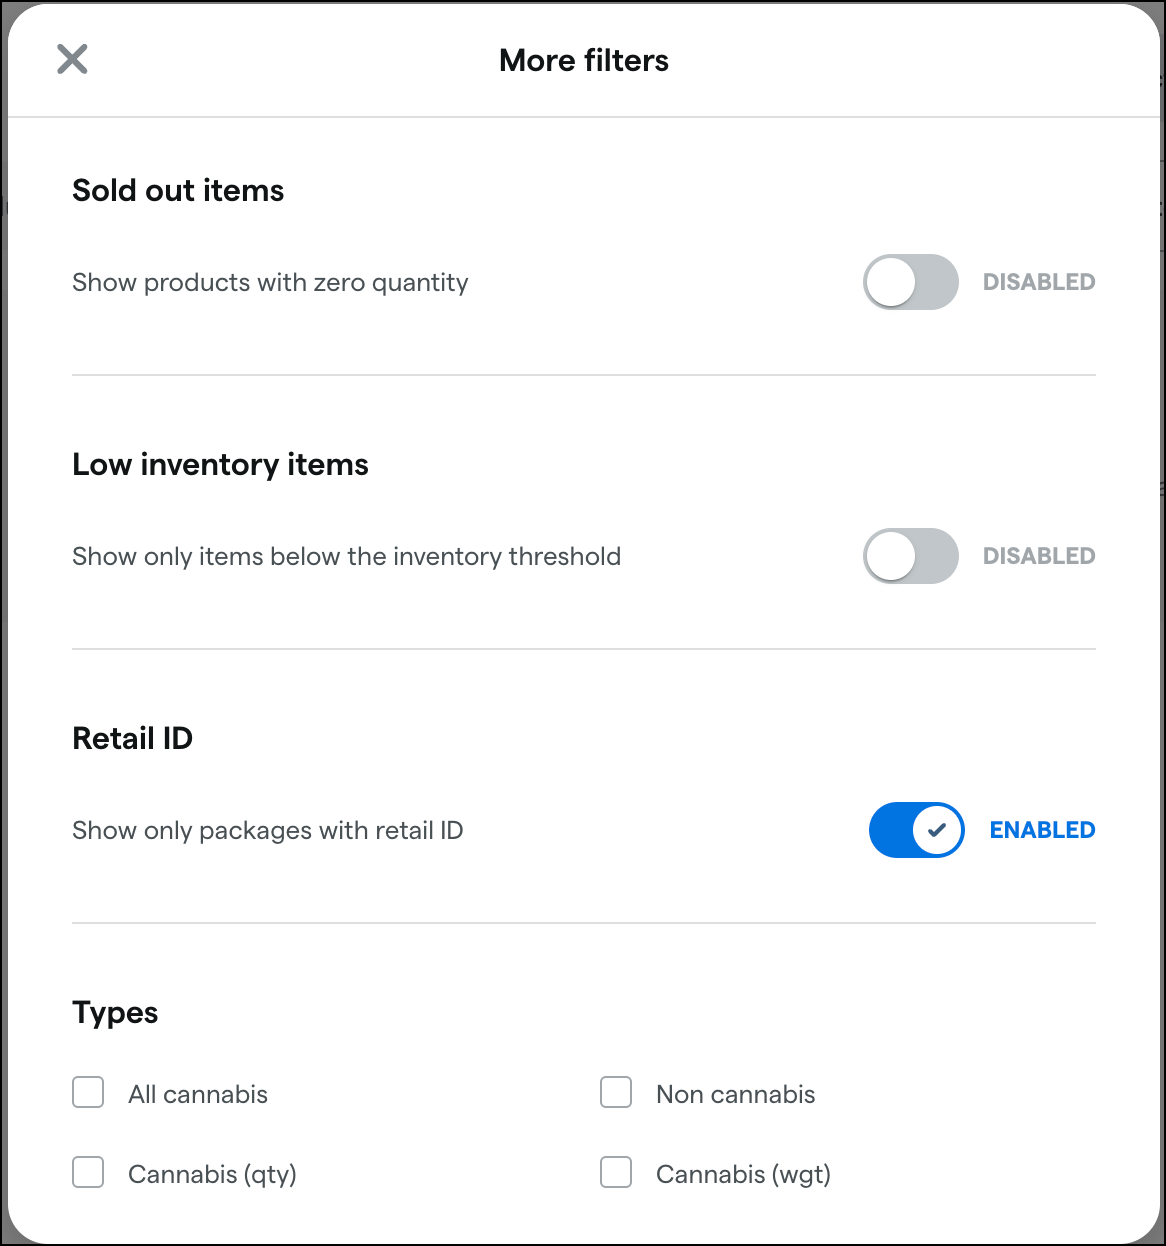The width and height of the screenshot is (1166, 1246).
Task: Click the "Types" section heading
Action: point(115,1012)
